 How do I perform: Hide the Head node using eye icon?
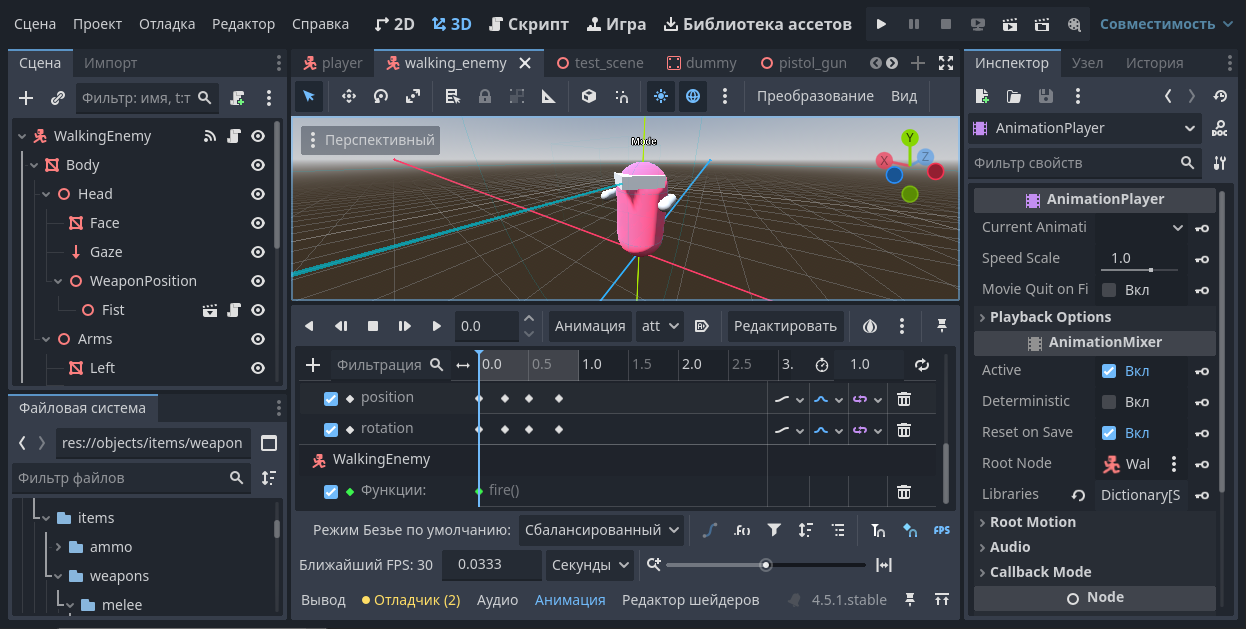(258, 194)
